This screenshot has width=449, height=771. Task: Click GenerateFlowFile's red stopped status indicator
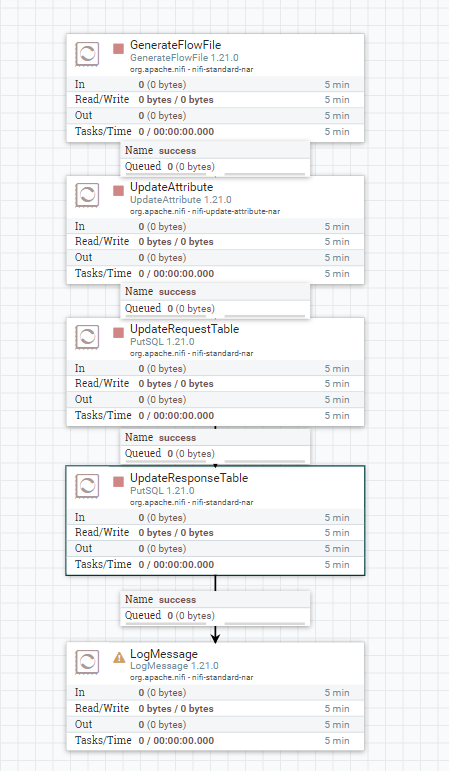pos(119,49)
